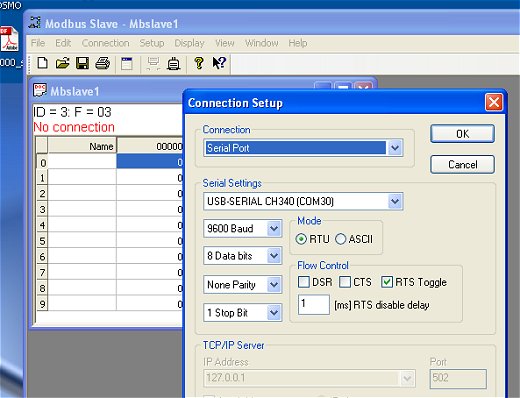520x398 pixels.
Task: Open the 1 Stop Bit dropdown
Action: tap(274, 312)
